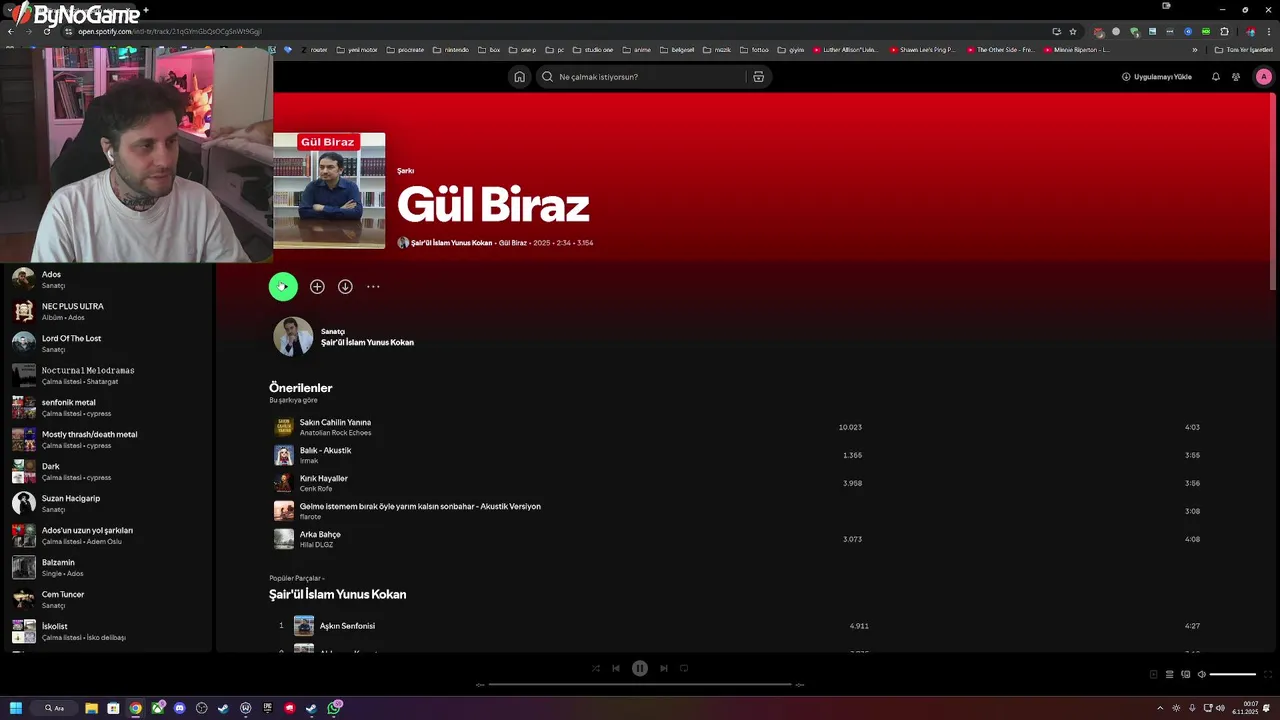Open artist Şair'ül İslam Yunus Kokan link
The width and height of the screenshot is (1280, 720).
(x=367, y=342)
